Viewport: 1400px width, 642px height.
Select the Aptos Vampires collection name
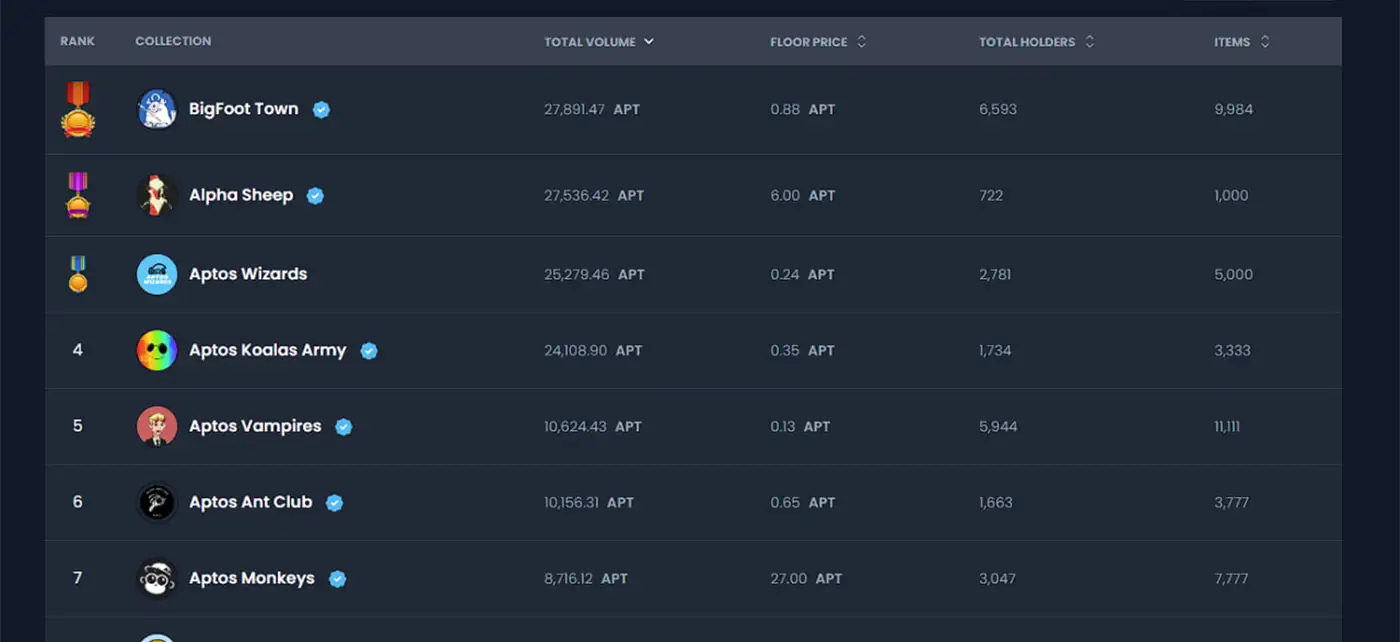click(x=255, y=426)
